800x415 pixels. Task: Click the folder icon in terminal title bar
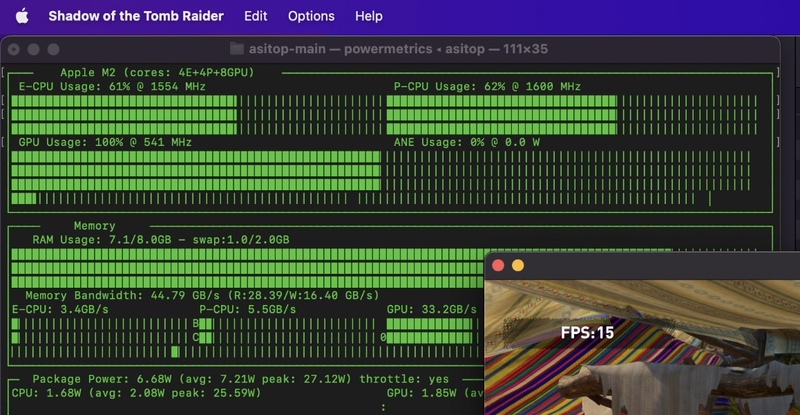(x=237, y=49)
